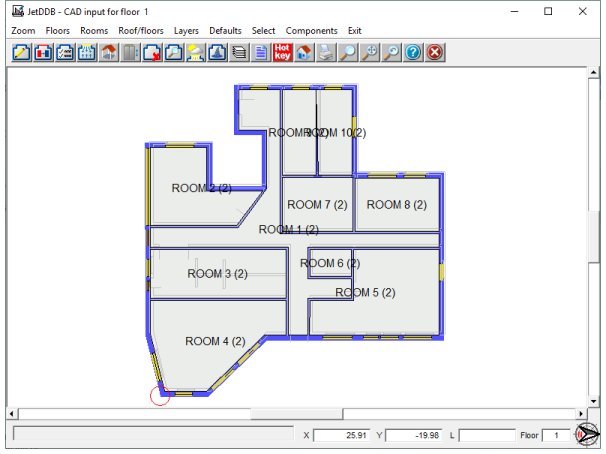
Task: Click the horizontal scrollbar thumb
Action: (296, 414)
